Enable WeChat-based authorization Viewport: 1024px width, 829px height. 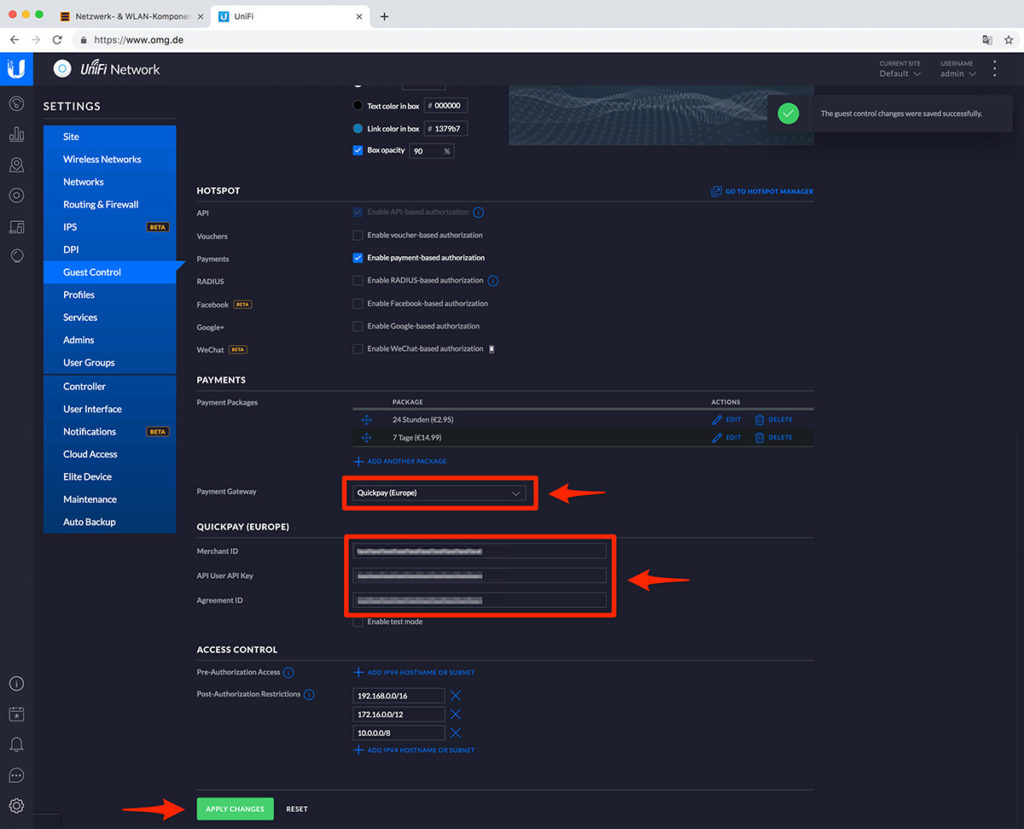coord(358,349)
